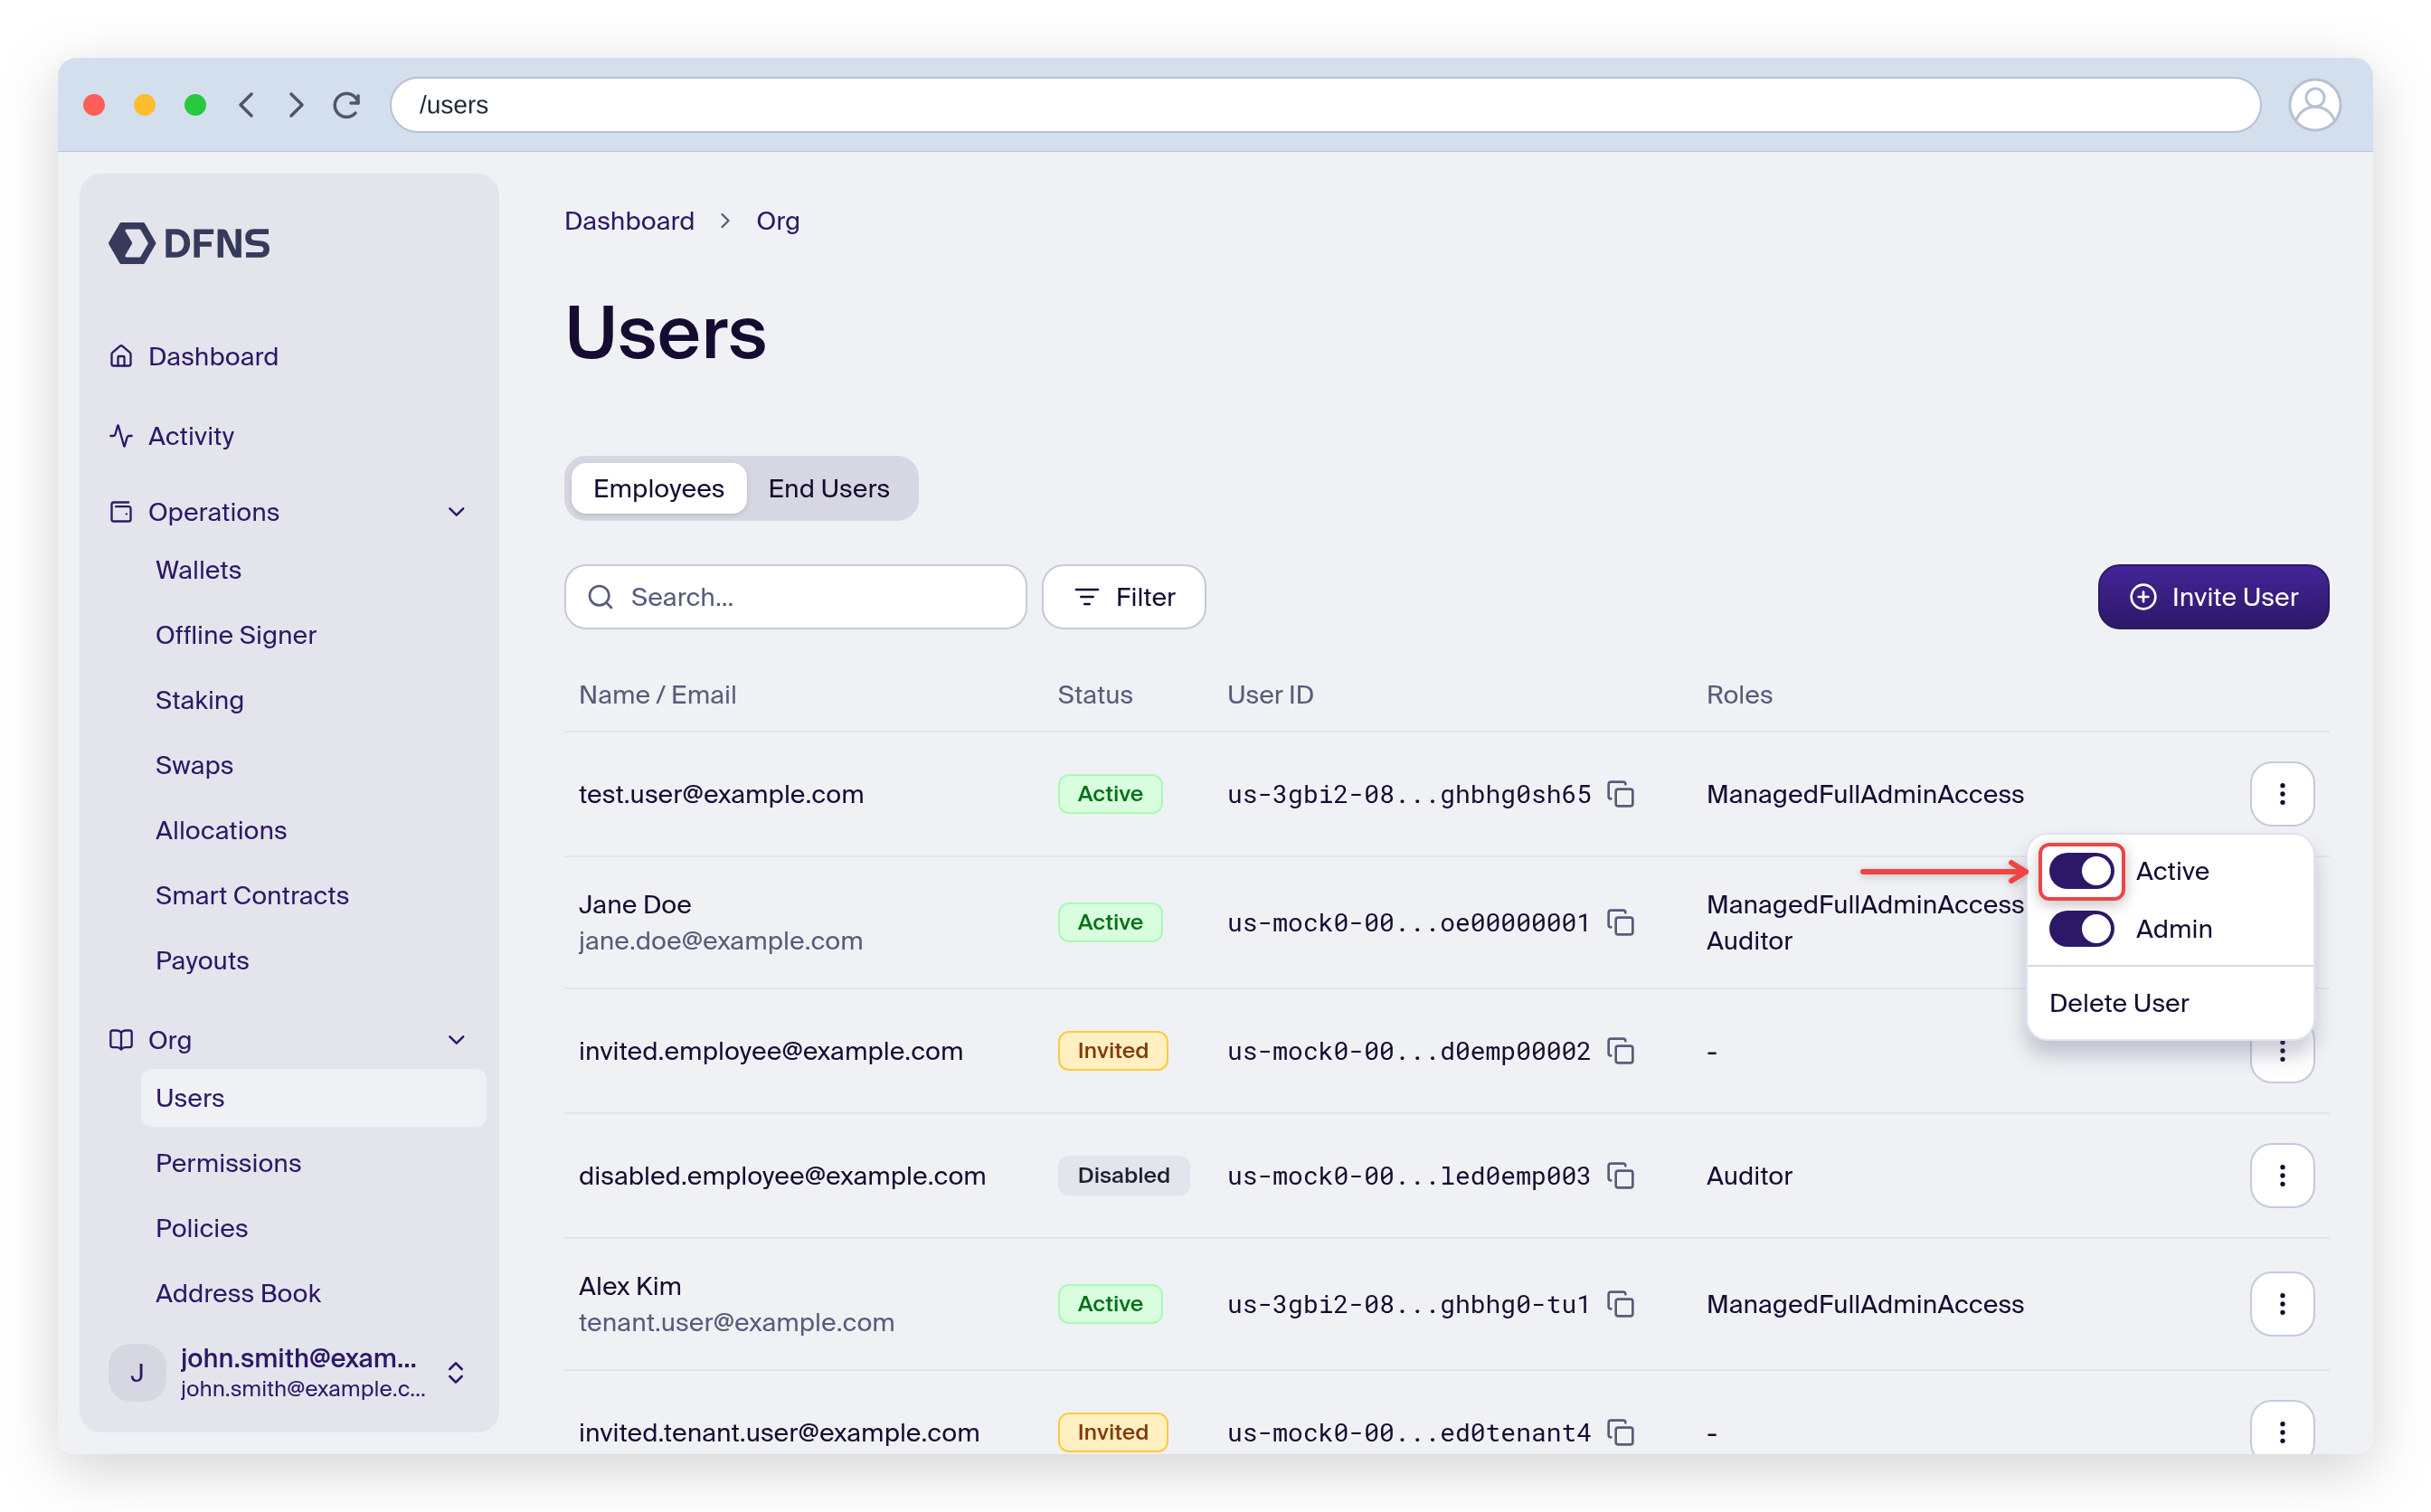This screenshot has height=1512, width=2431.
Task: Click the Org breadcrumb
Action: pos(777,221)
